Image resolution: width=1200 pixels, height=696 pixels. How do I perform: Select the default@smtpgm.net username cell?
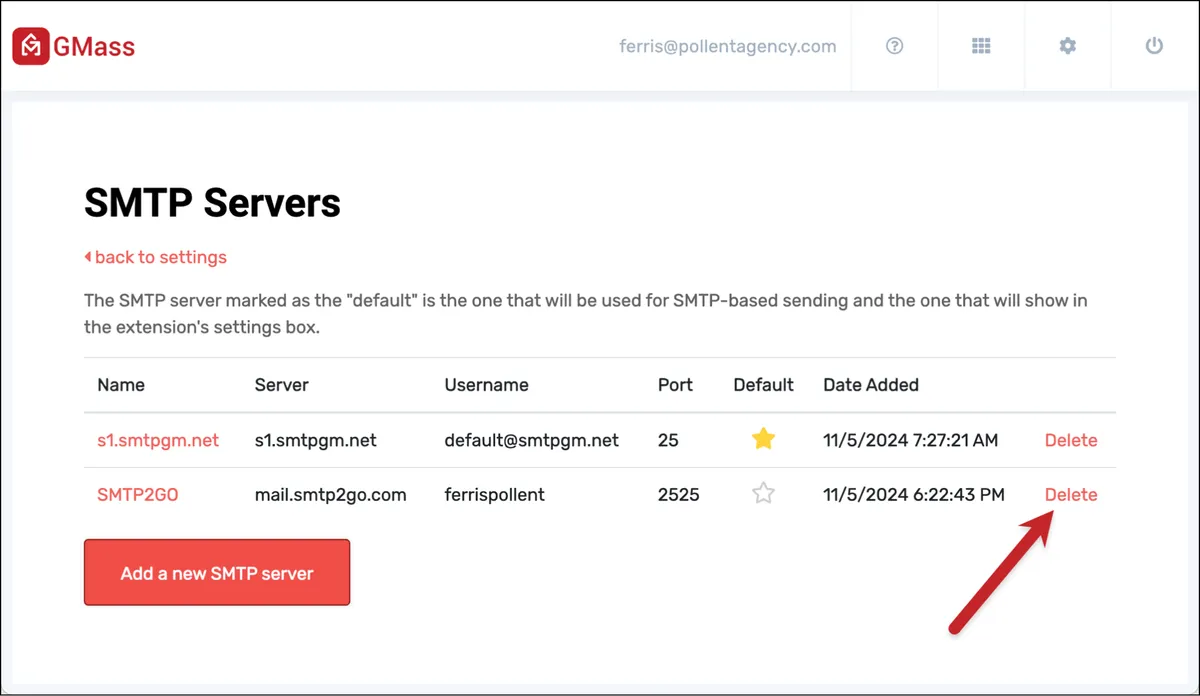click(532, 440)
